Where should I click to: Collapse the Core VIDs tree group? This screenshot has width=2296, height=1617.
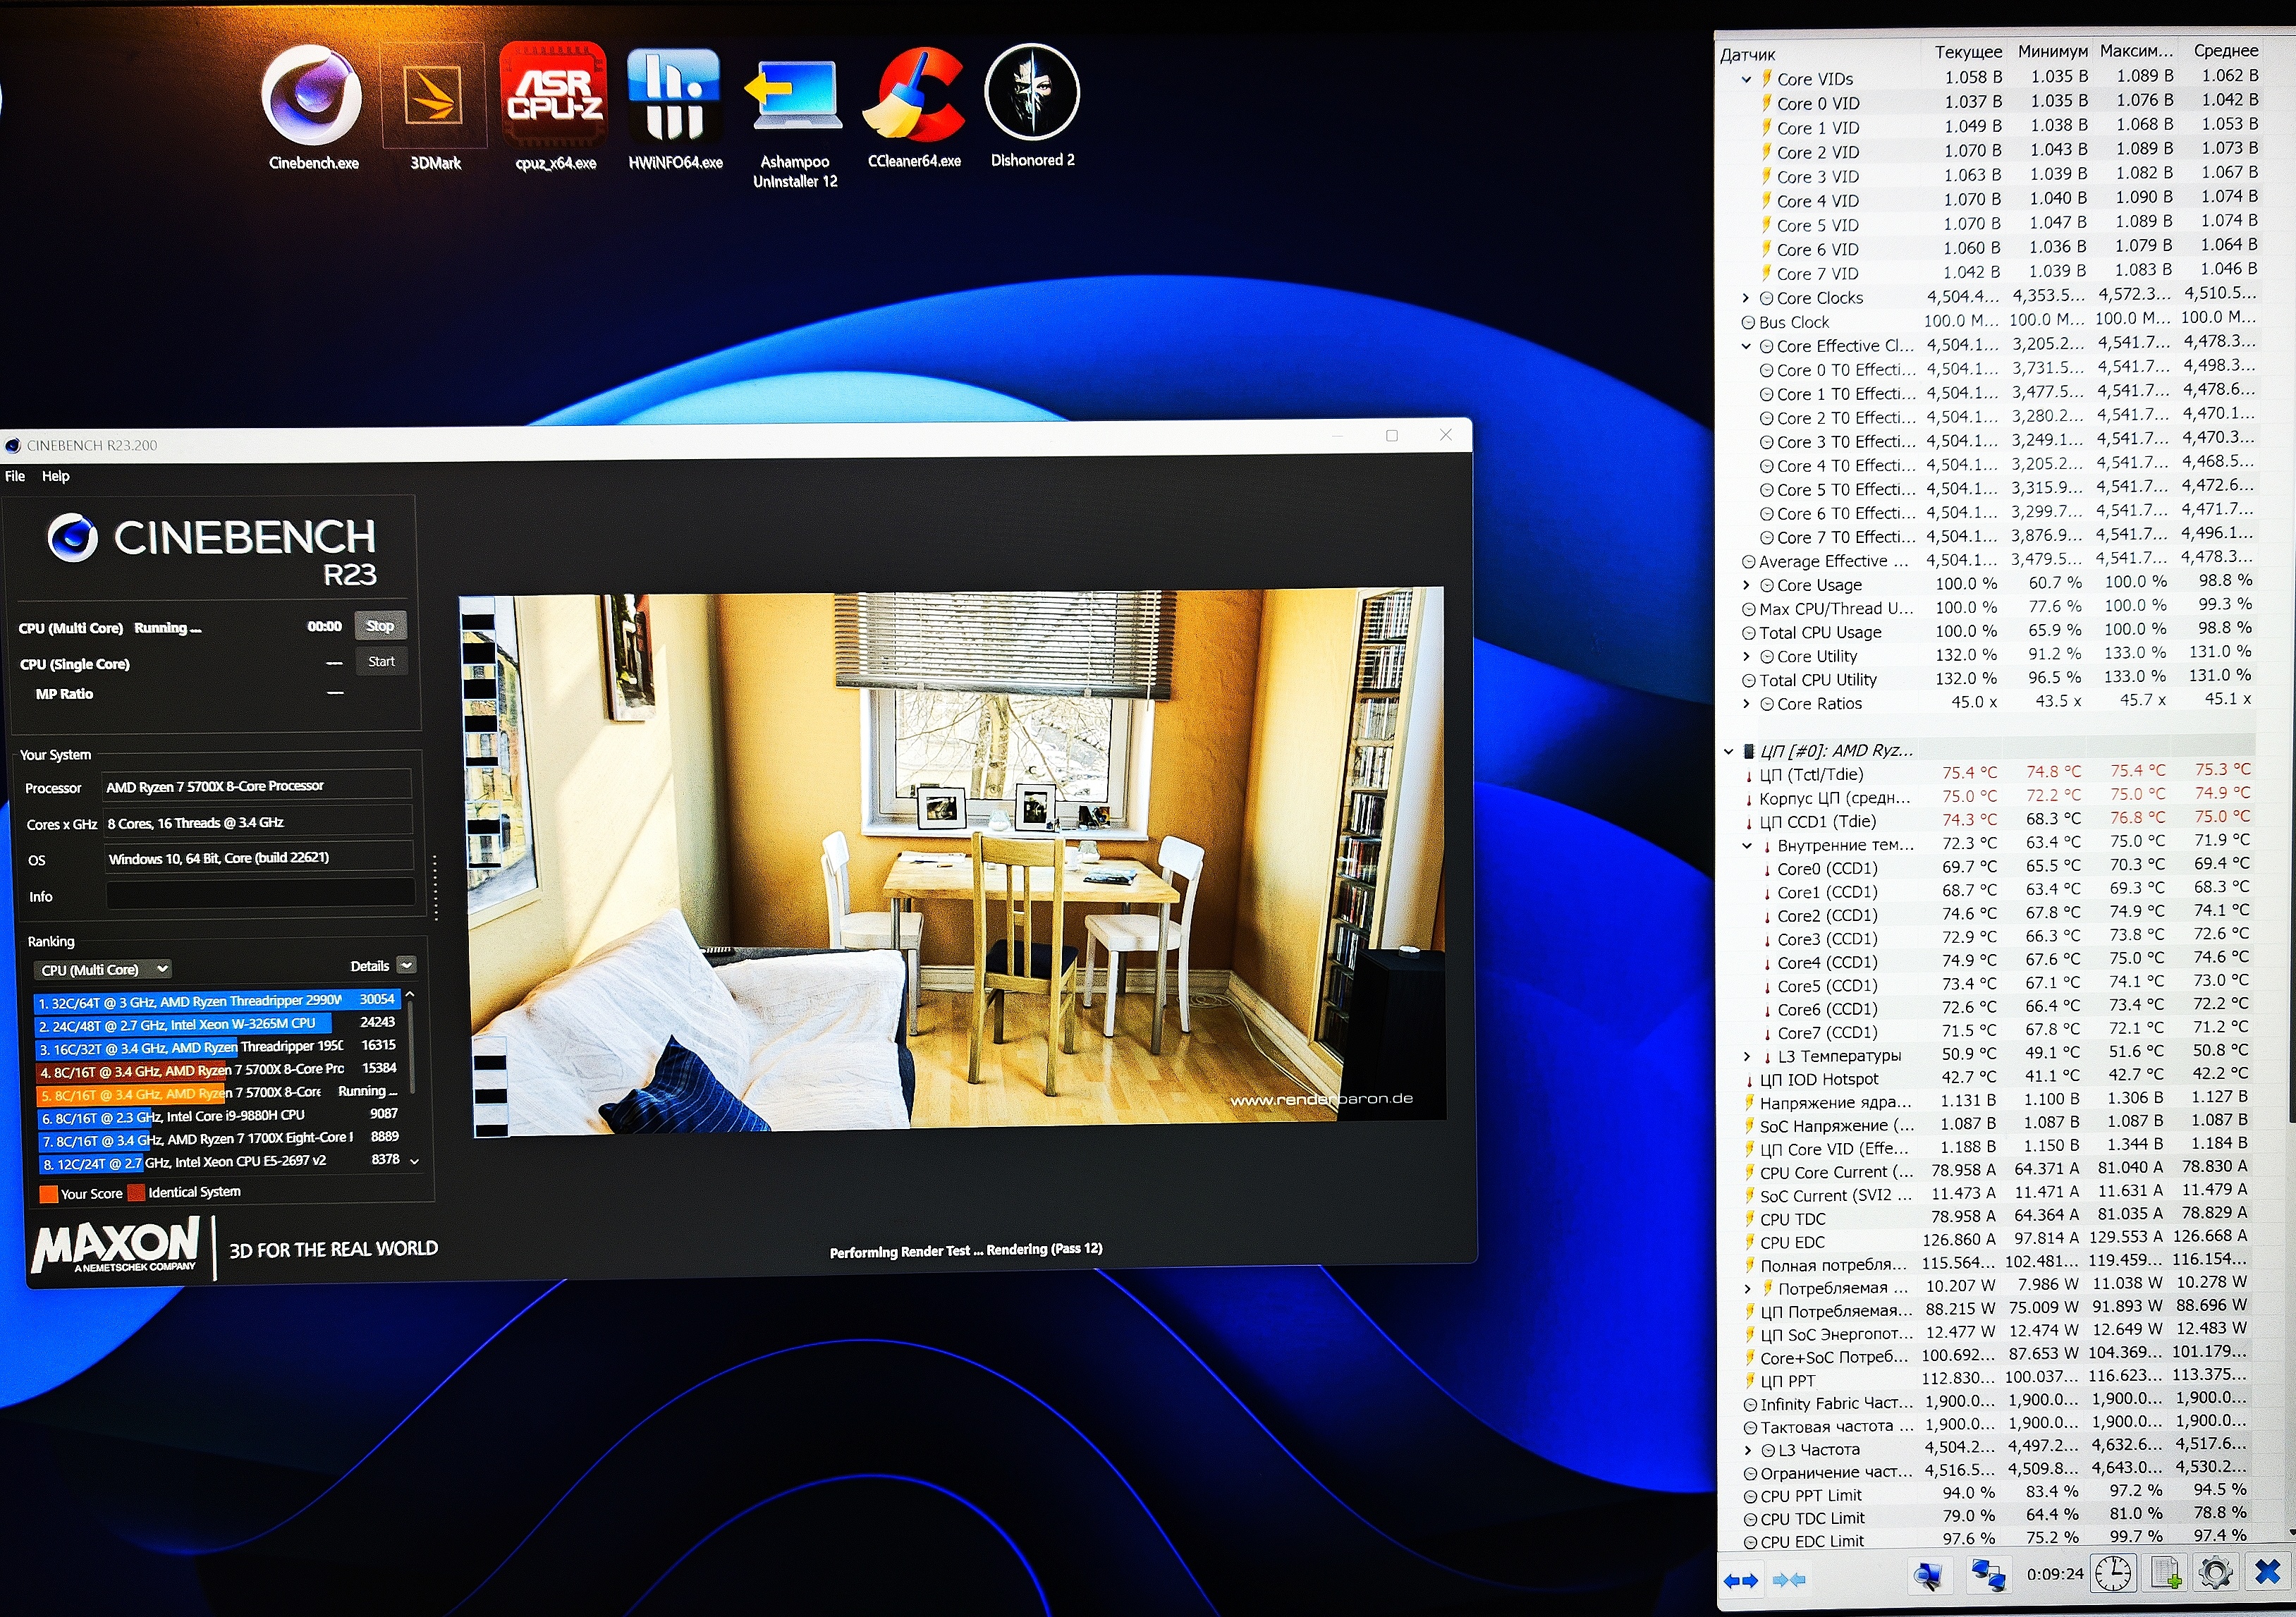pos(1746,79)
